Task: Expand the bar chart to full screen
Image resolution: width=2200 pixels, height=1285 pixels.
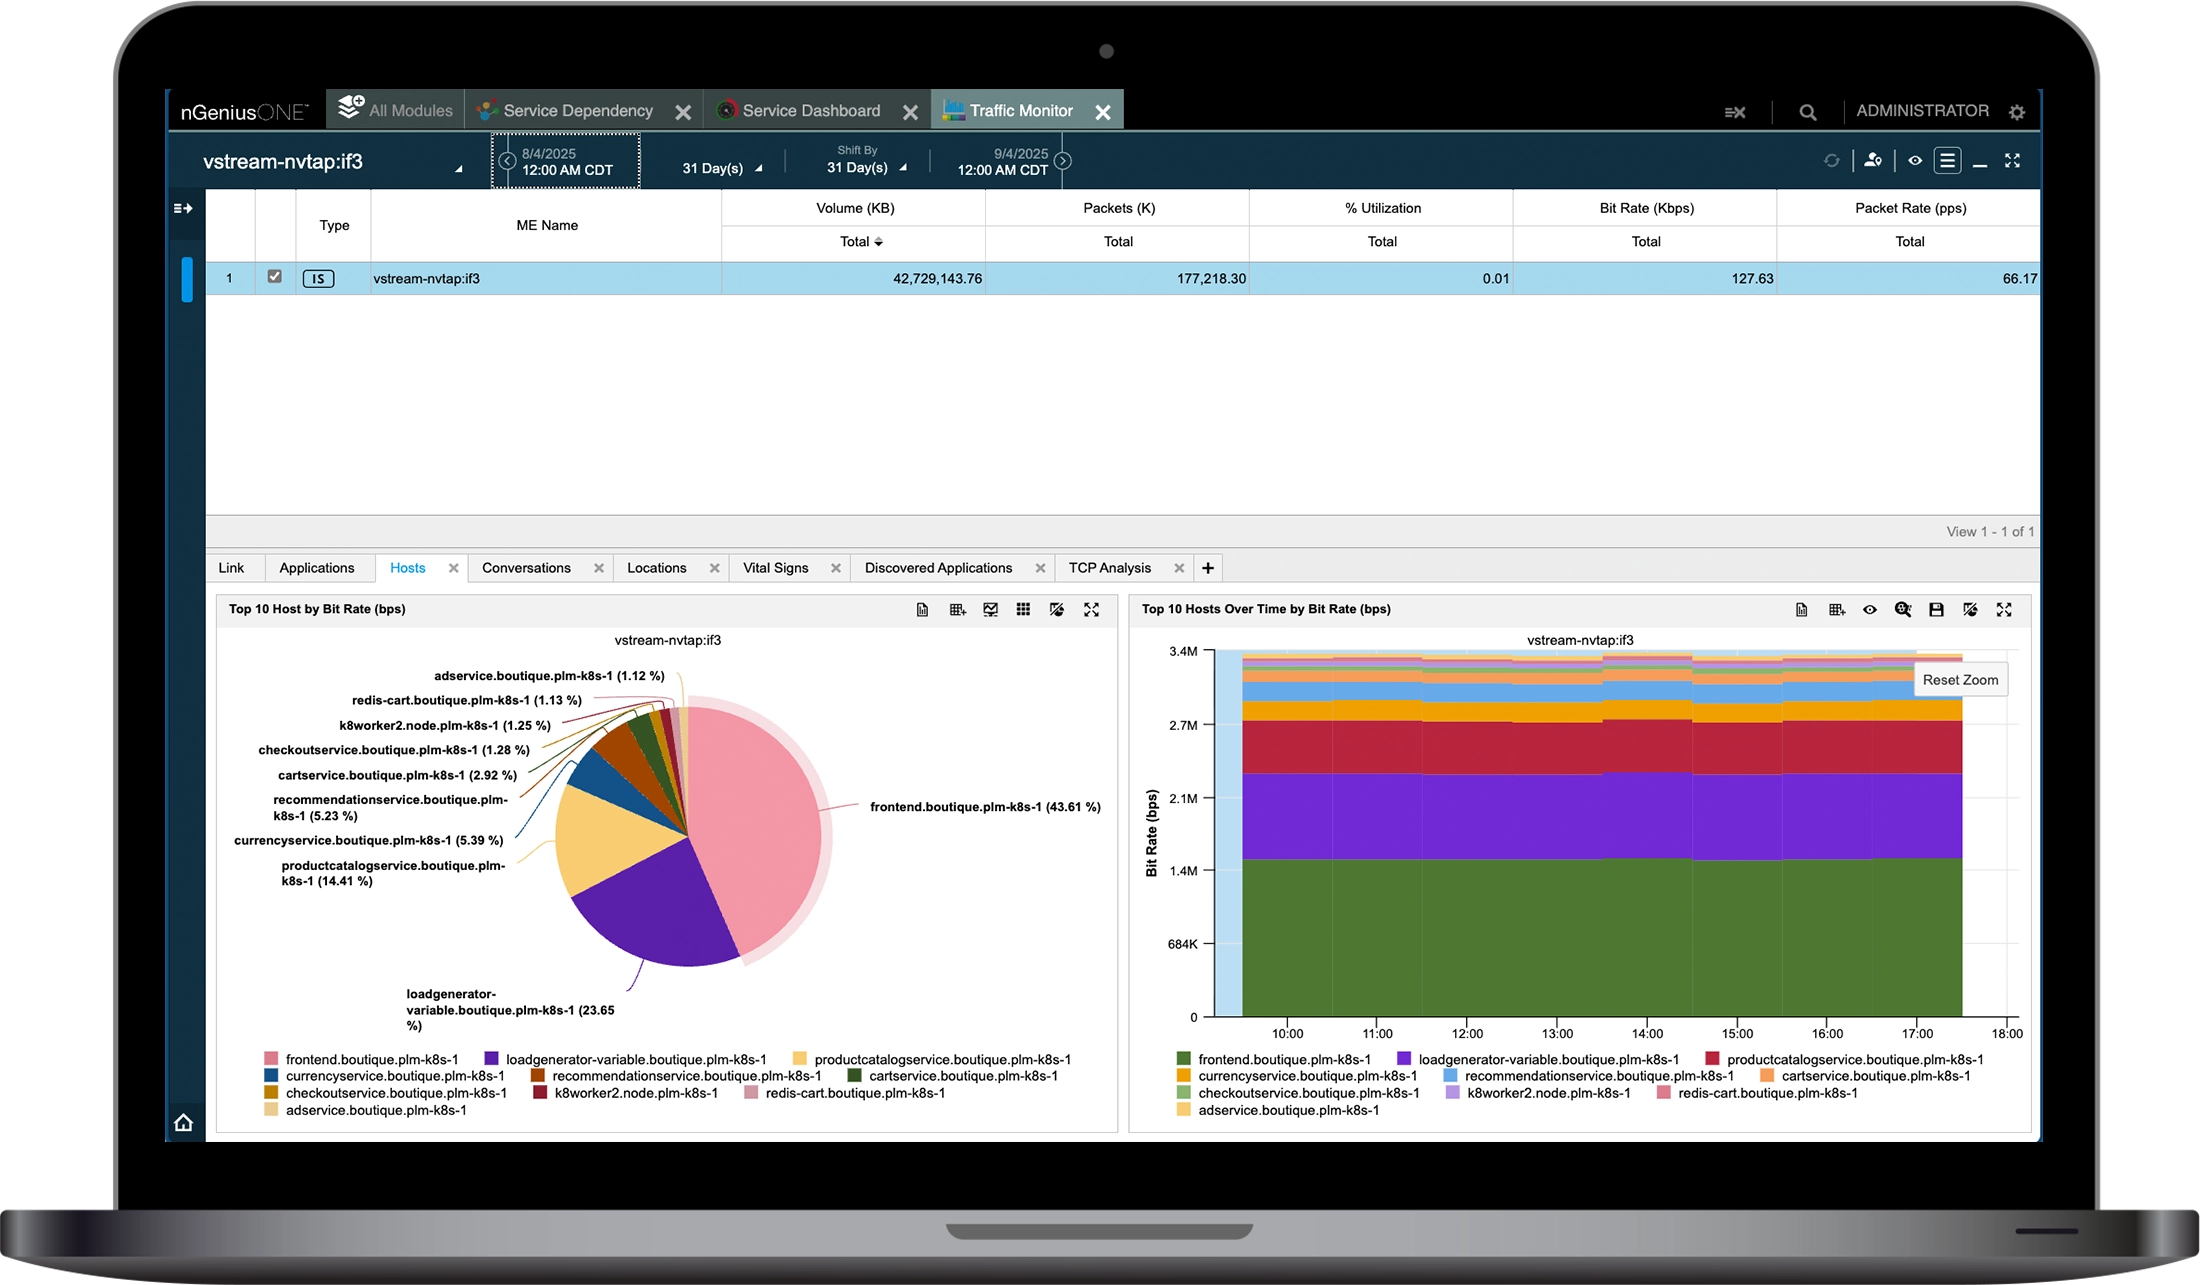Action: (2005, 610)
